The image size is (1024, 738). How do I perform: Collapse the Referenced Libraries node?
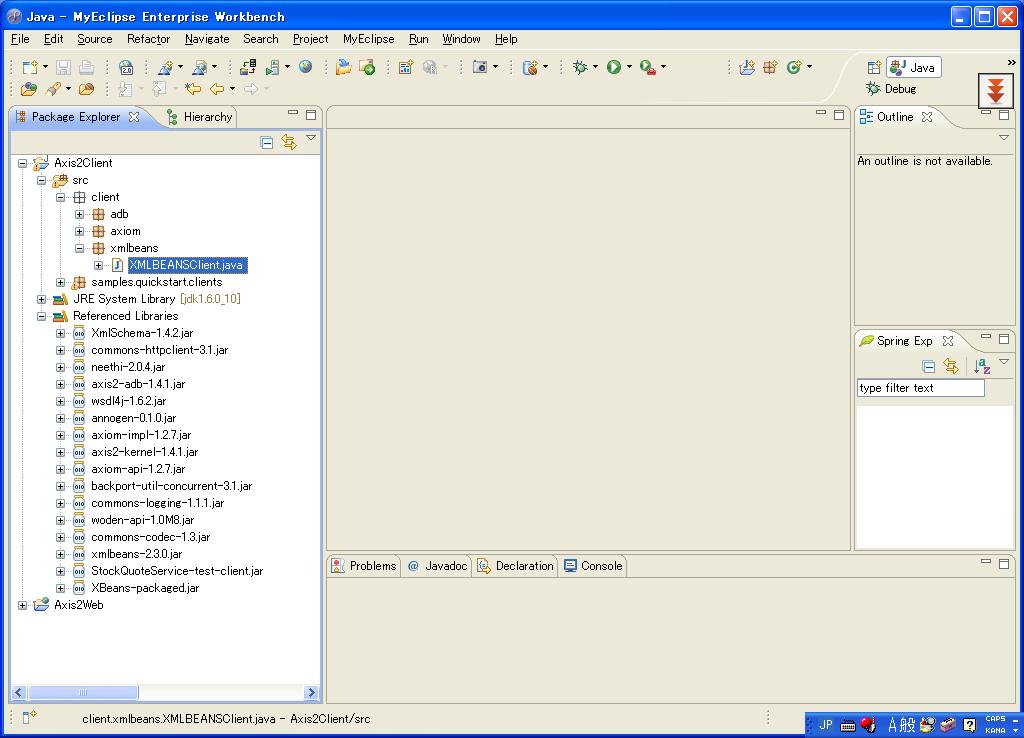point(41,316)
